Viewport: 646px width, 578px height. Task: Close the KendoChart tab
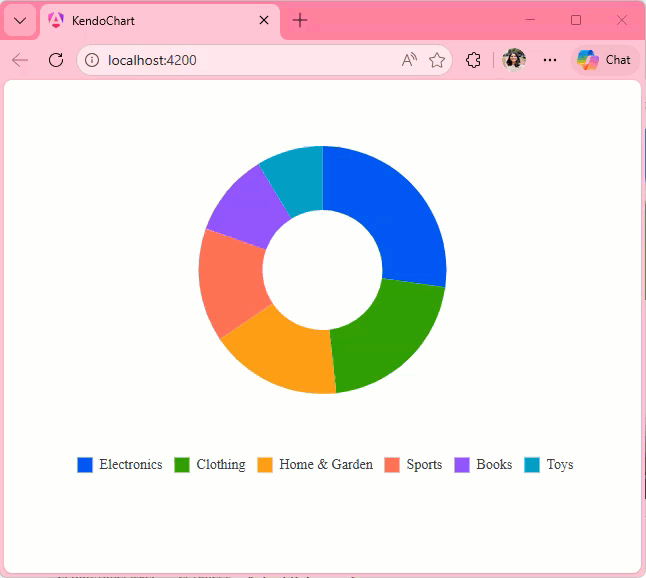pyautogui.click(x=264, y=21)
